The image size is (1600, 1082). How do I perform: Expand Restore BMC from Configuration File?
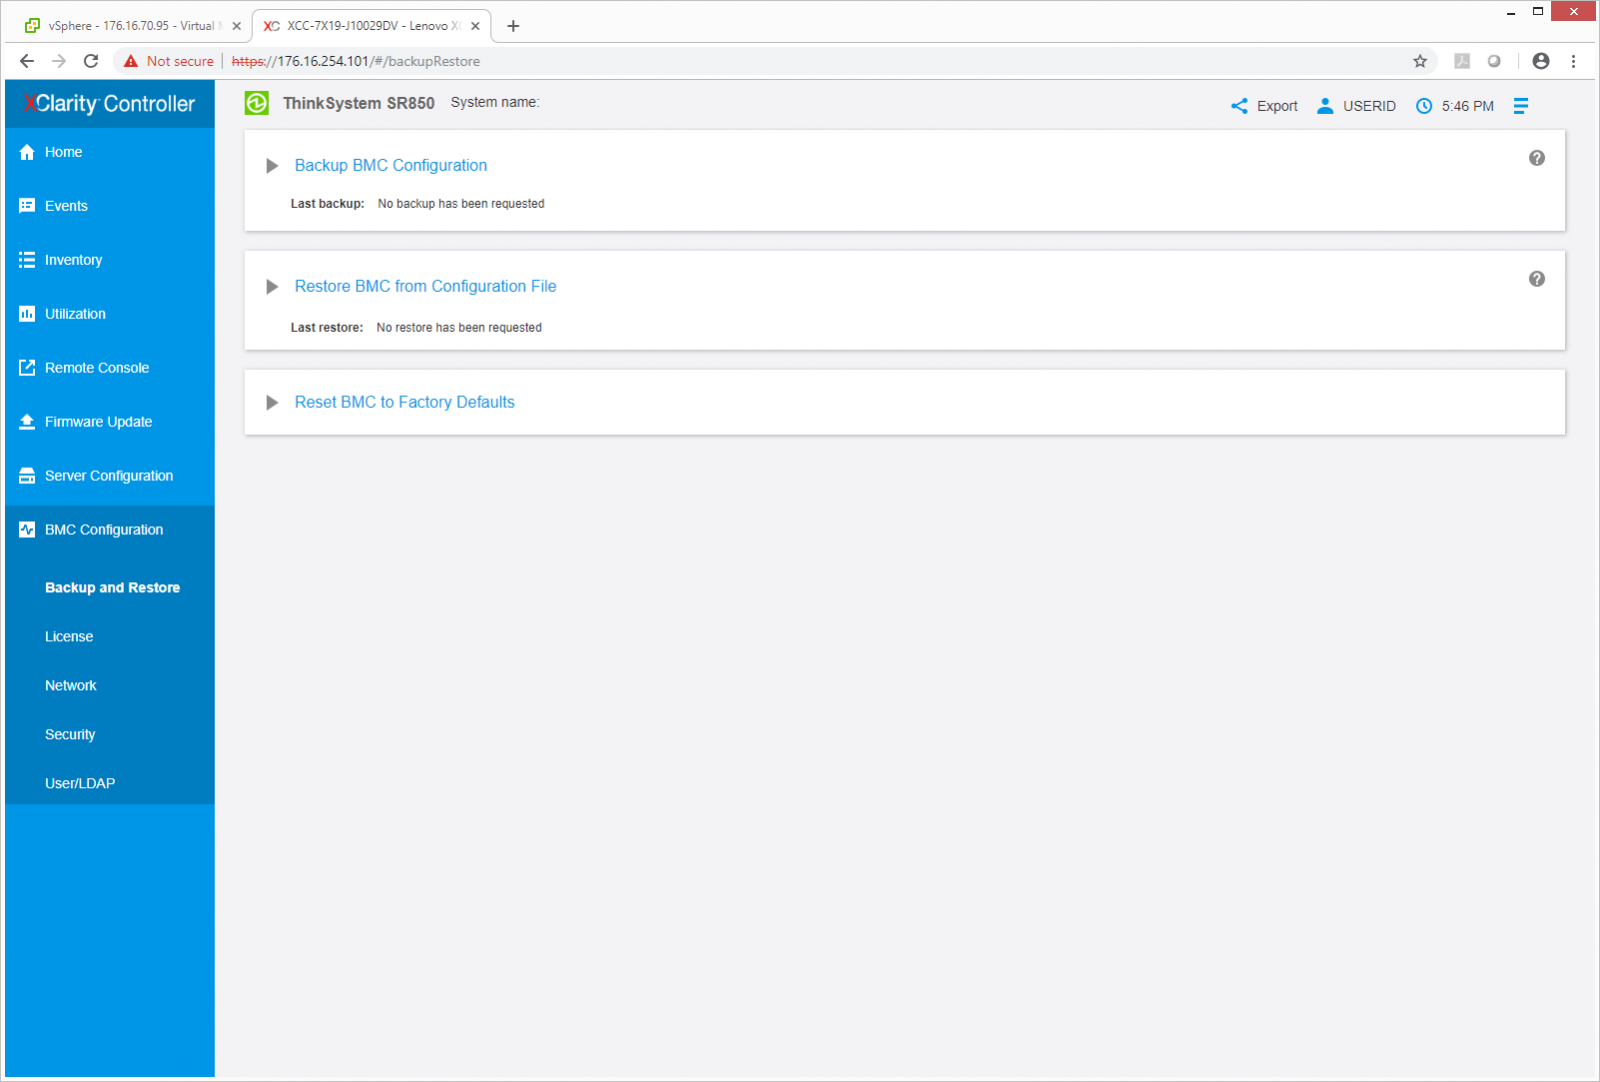click(x=272, y=287)
